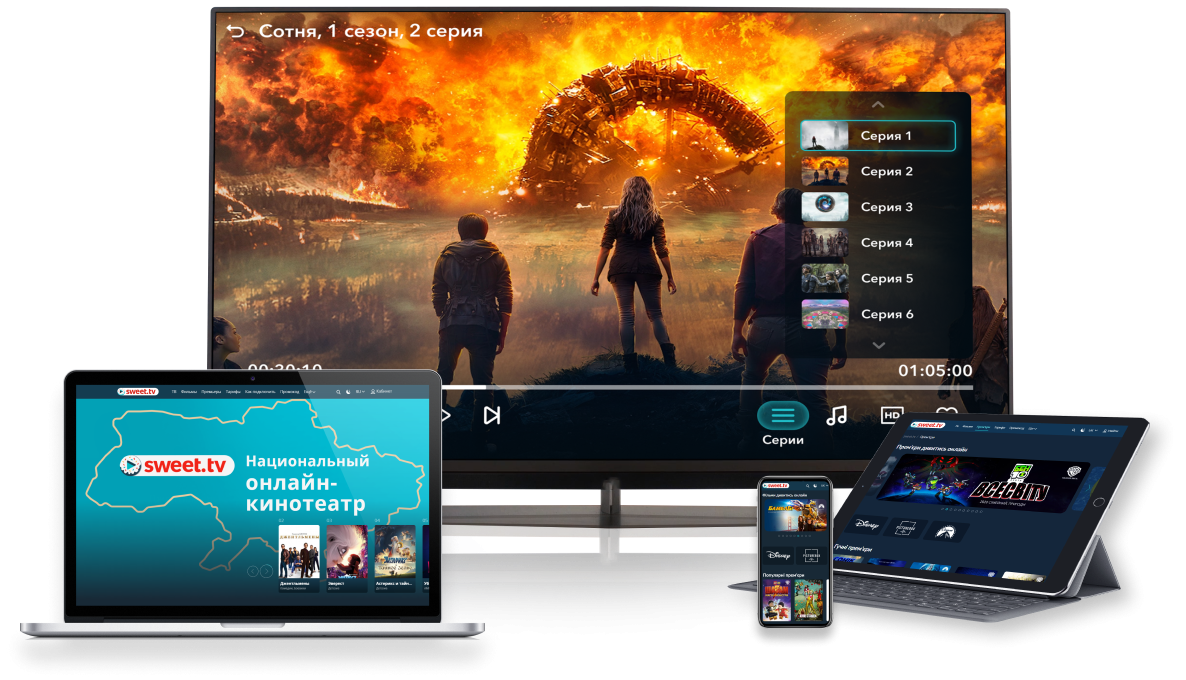Click the total duration 01:05:00 on TV
Image resolution: width=1186 pixels, height=680 pixels.
tap(935, 371)
